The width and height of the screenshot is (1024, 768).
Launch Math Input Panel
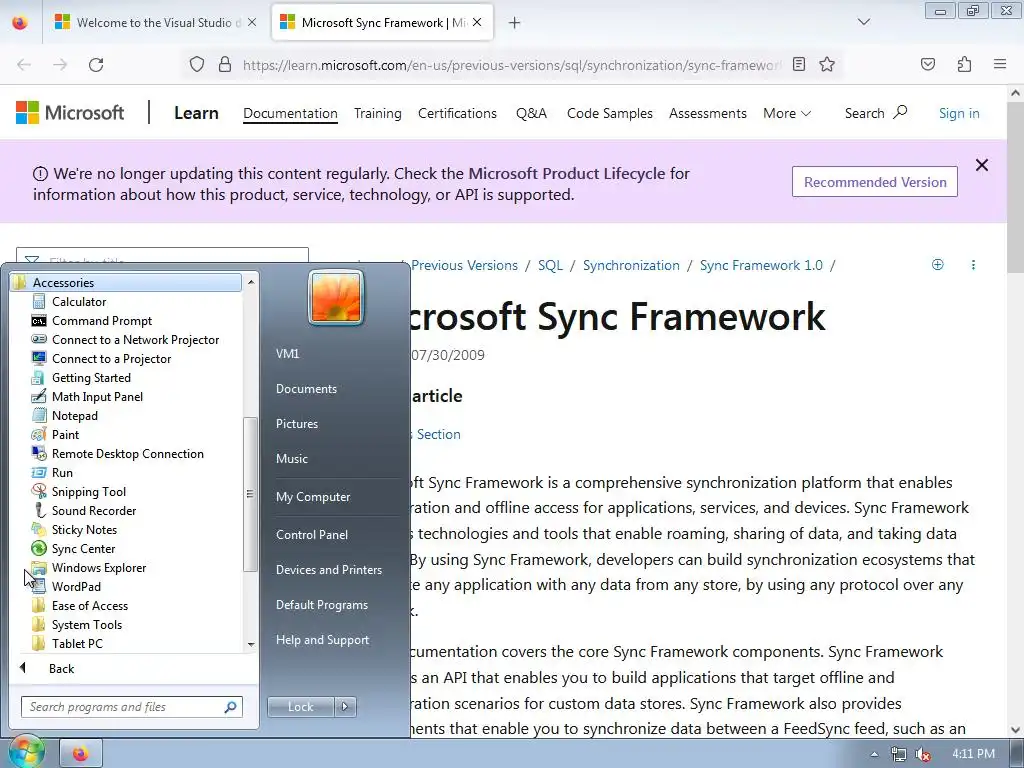point(97,396)
